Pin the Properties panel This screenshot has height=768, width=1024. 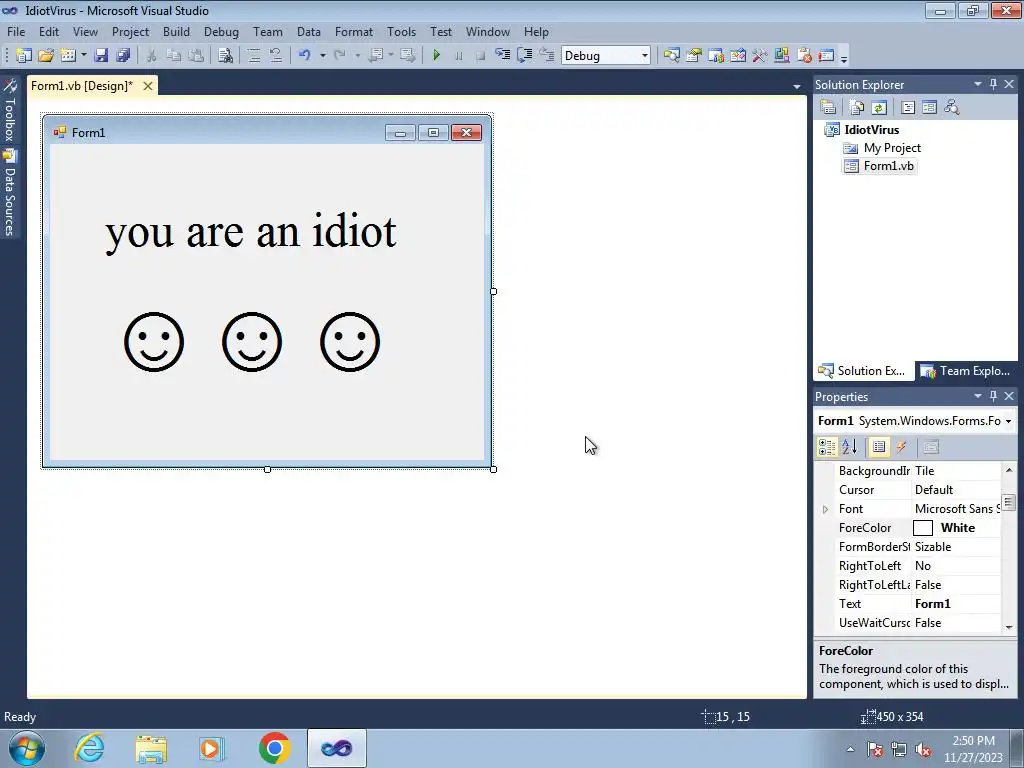(993, 396)
